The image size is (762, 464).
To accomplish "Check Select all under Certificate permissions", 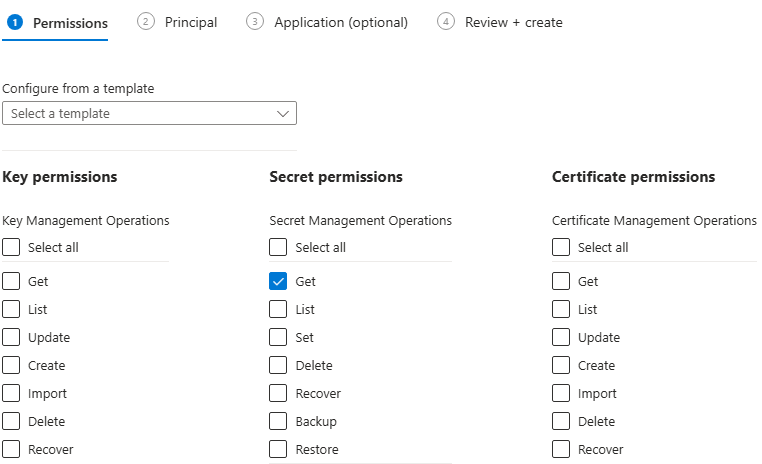I will click(561, 247).
